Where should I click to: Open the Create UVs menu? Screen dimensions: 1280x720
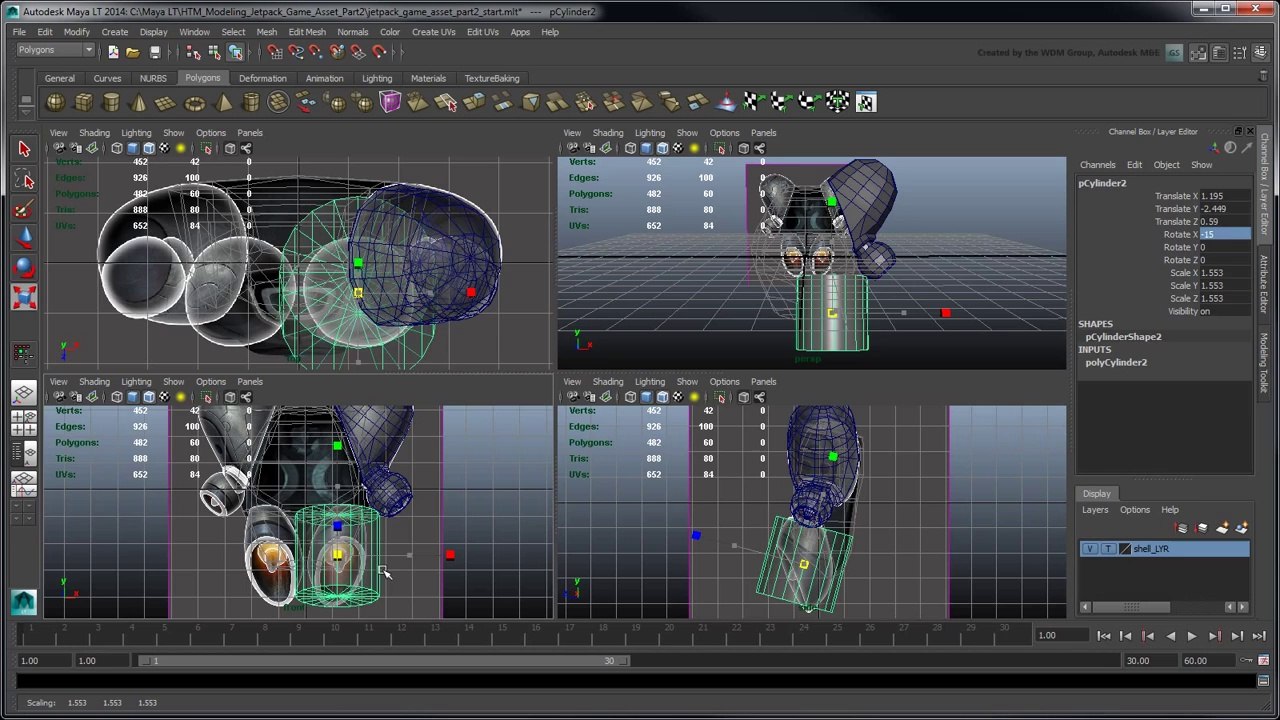tap(433, 32)
